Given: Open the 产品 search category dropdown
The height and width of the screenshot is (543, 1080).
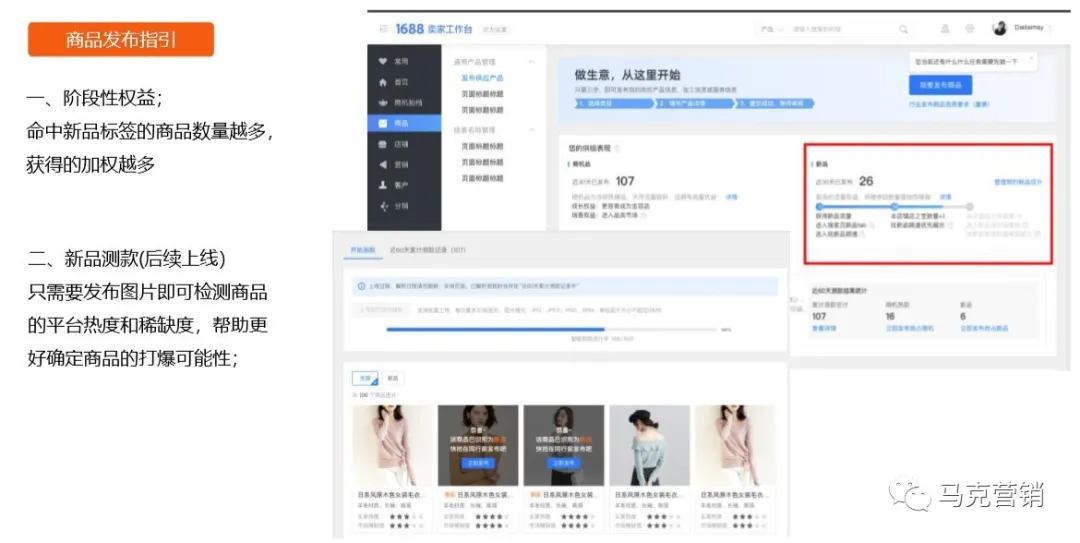Looking at the screenshot, I should pyautogui.click(x=771, y=30).
